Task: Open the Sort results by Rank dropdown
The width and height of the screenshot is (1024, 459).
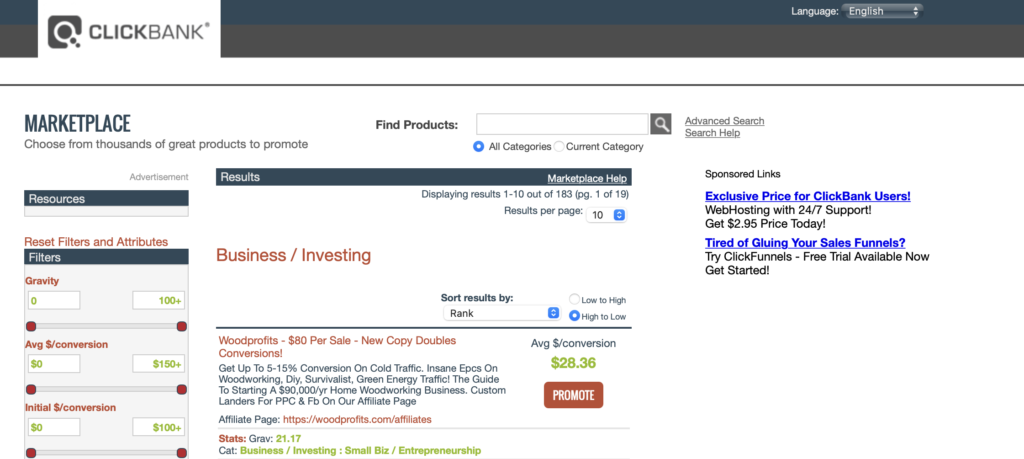Action: pos(502,313)
